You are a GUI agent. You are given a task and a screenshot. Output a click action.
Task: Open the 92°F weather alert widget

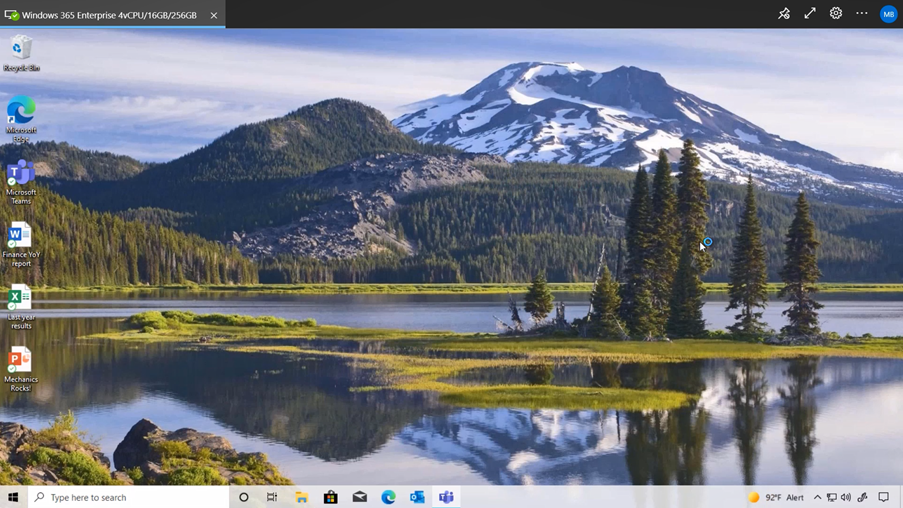pyautogui.click(x=777, y=497)
